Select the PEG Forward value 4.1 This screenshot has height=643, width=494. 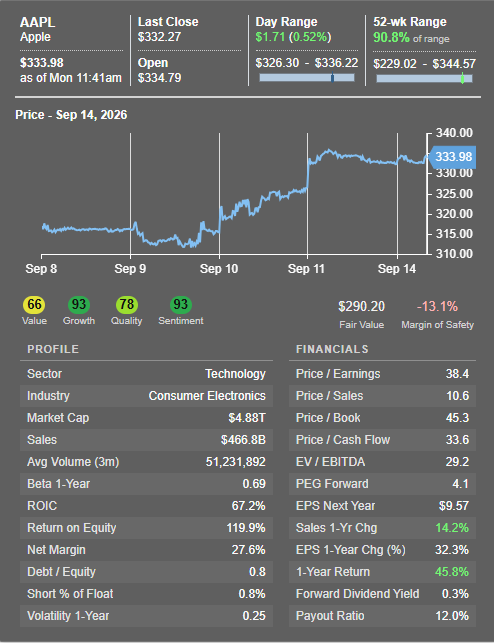point(460,484)
